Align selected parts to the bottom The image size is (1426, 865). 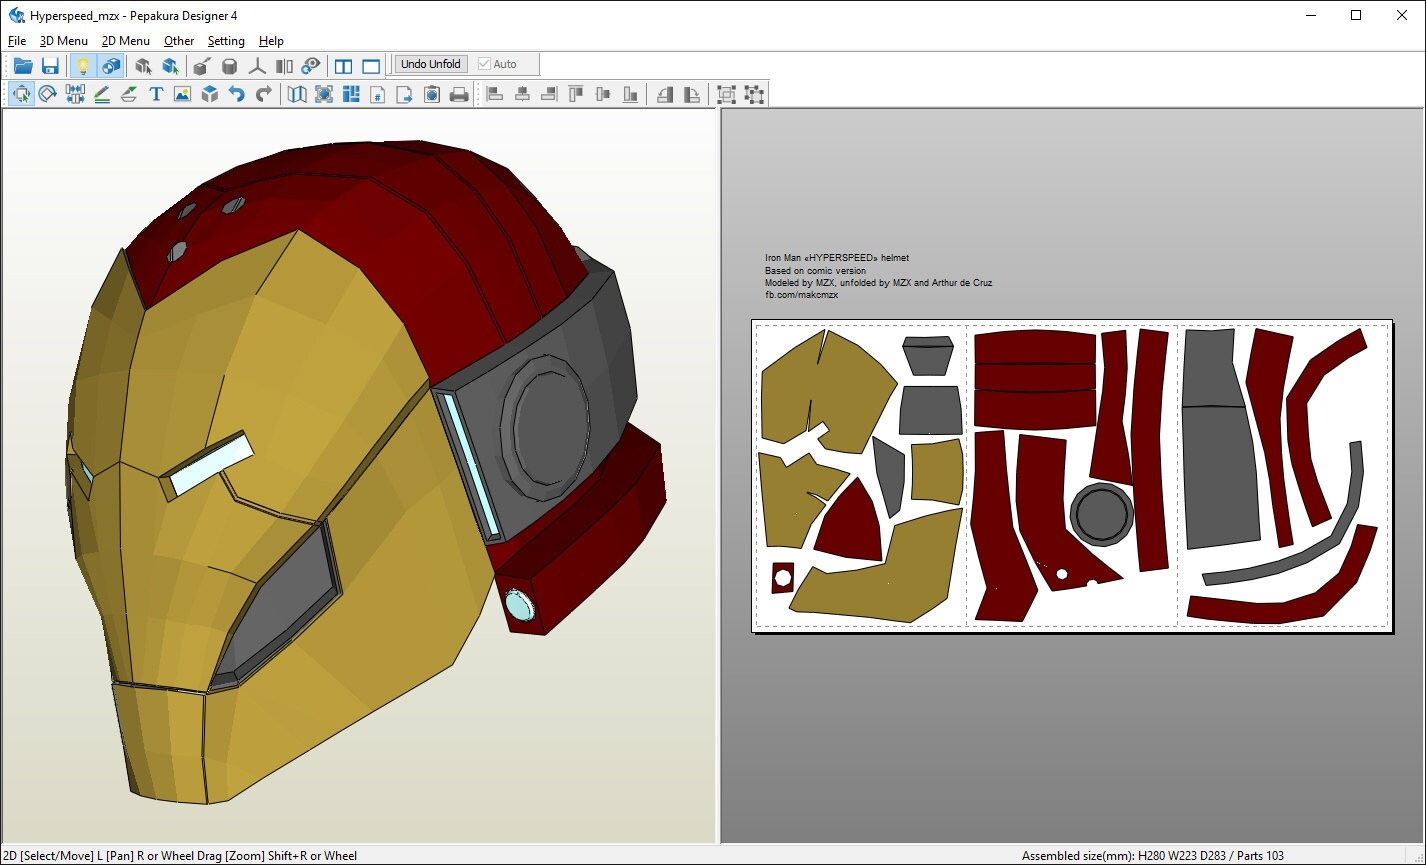tap(630, 94)
